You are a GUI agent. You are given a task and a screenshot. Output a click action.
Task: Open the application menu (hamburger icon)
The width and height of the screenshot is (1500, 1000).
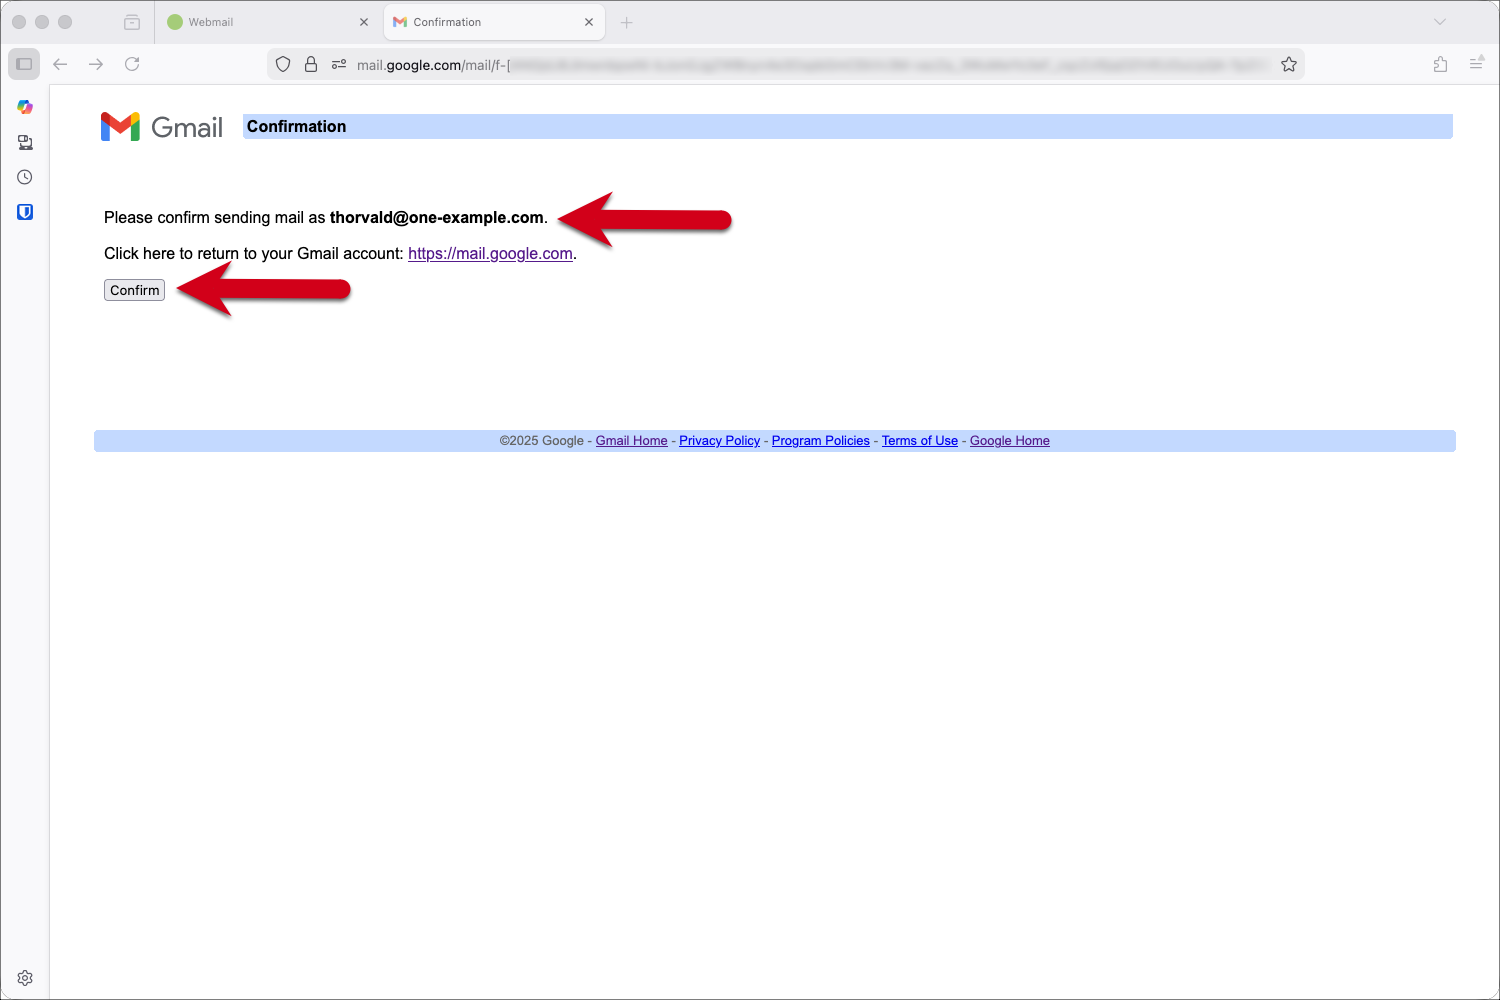(x=1476, y=63)
